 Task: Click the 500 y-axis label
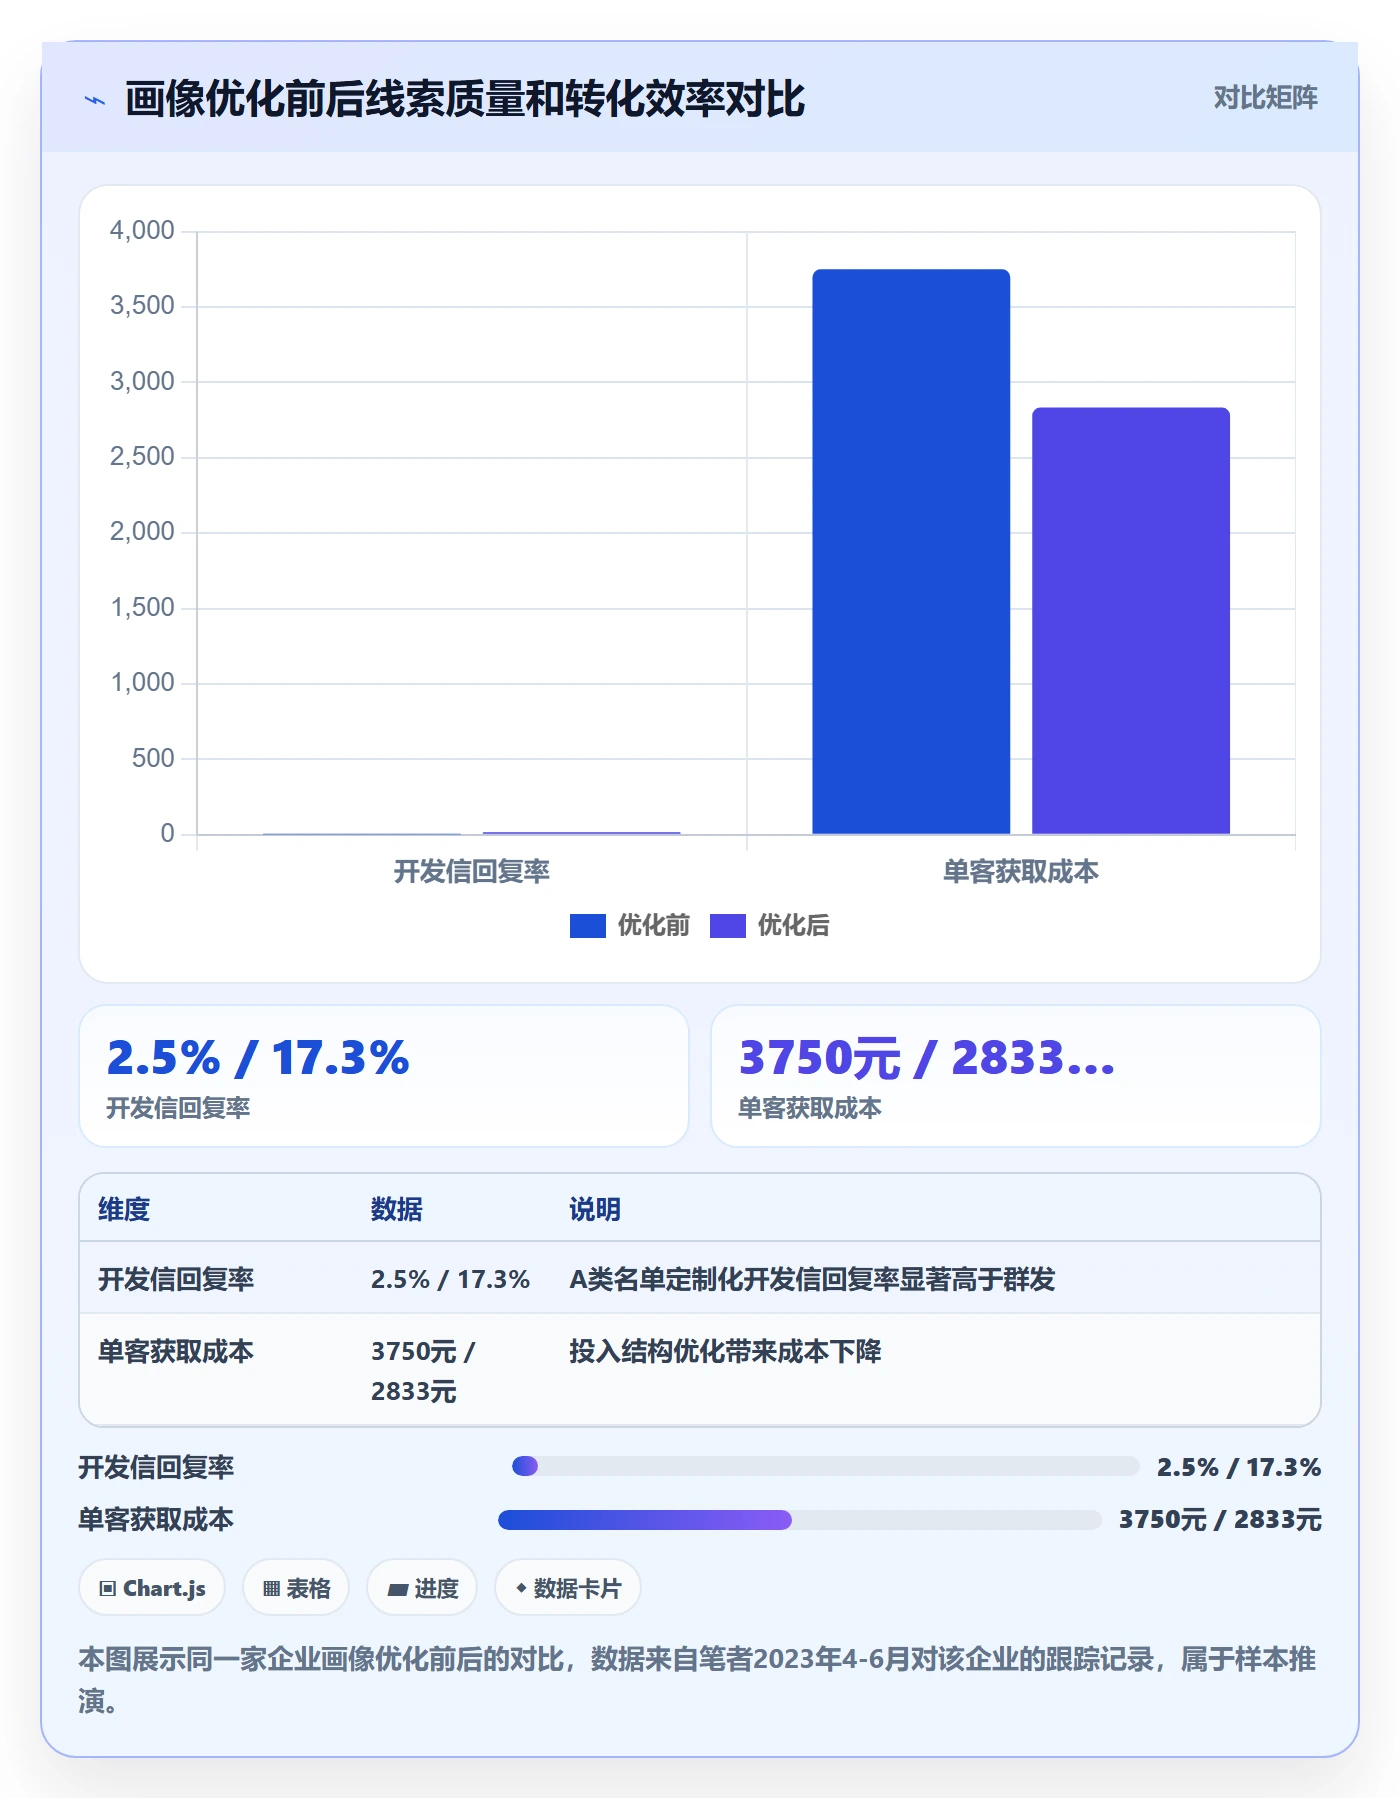click(153, 759)
